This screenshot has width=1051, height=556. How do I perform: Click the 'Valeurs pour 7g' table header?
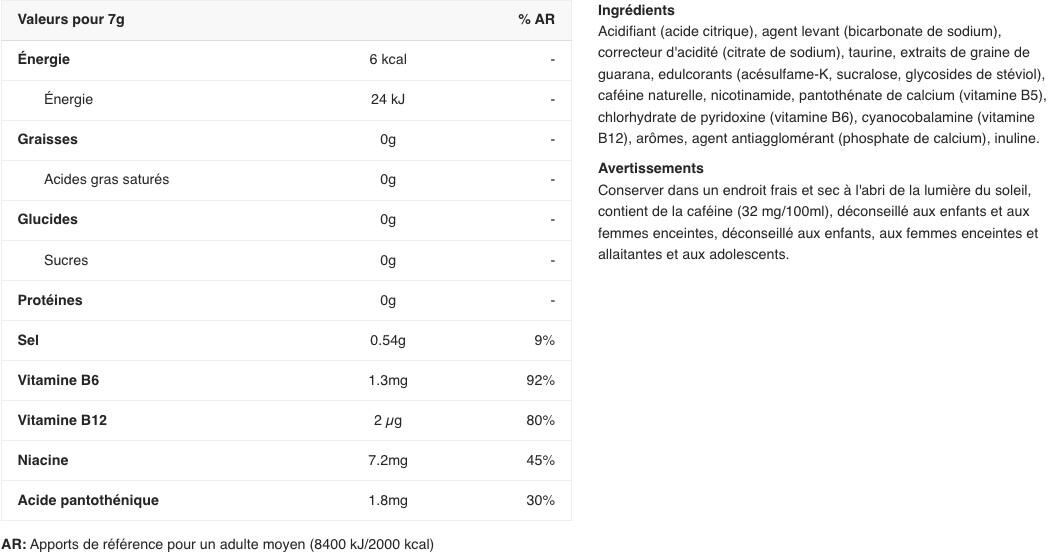click(x=71, y=19)
